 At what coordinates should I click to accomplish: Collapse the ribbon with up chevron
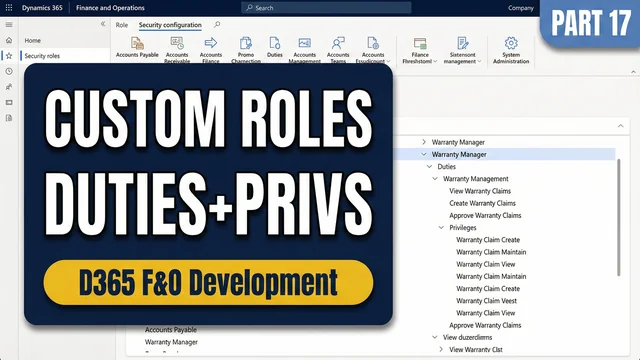633,72
